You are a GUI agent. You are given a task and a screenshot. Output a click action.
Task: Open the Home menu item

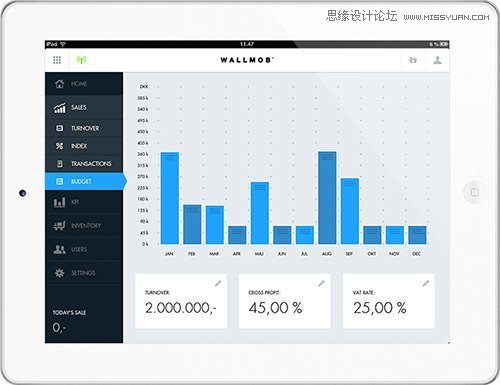click(x=84, y=84)
